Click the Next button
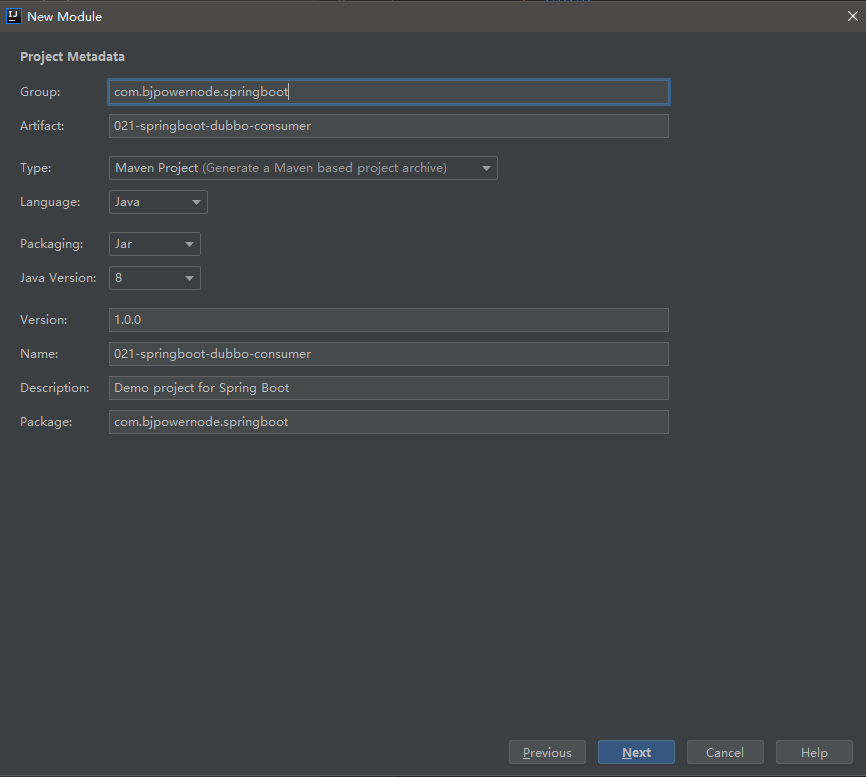The height and width of the screenshot is (777, 866). (x=636, y=752)
